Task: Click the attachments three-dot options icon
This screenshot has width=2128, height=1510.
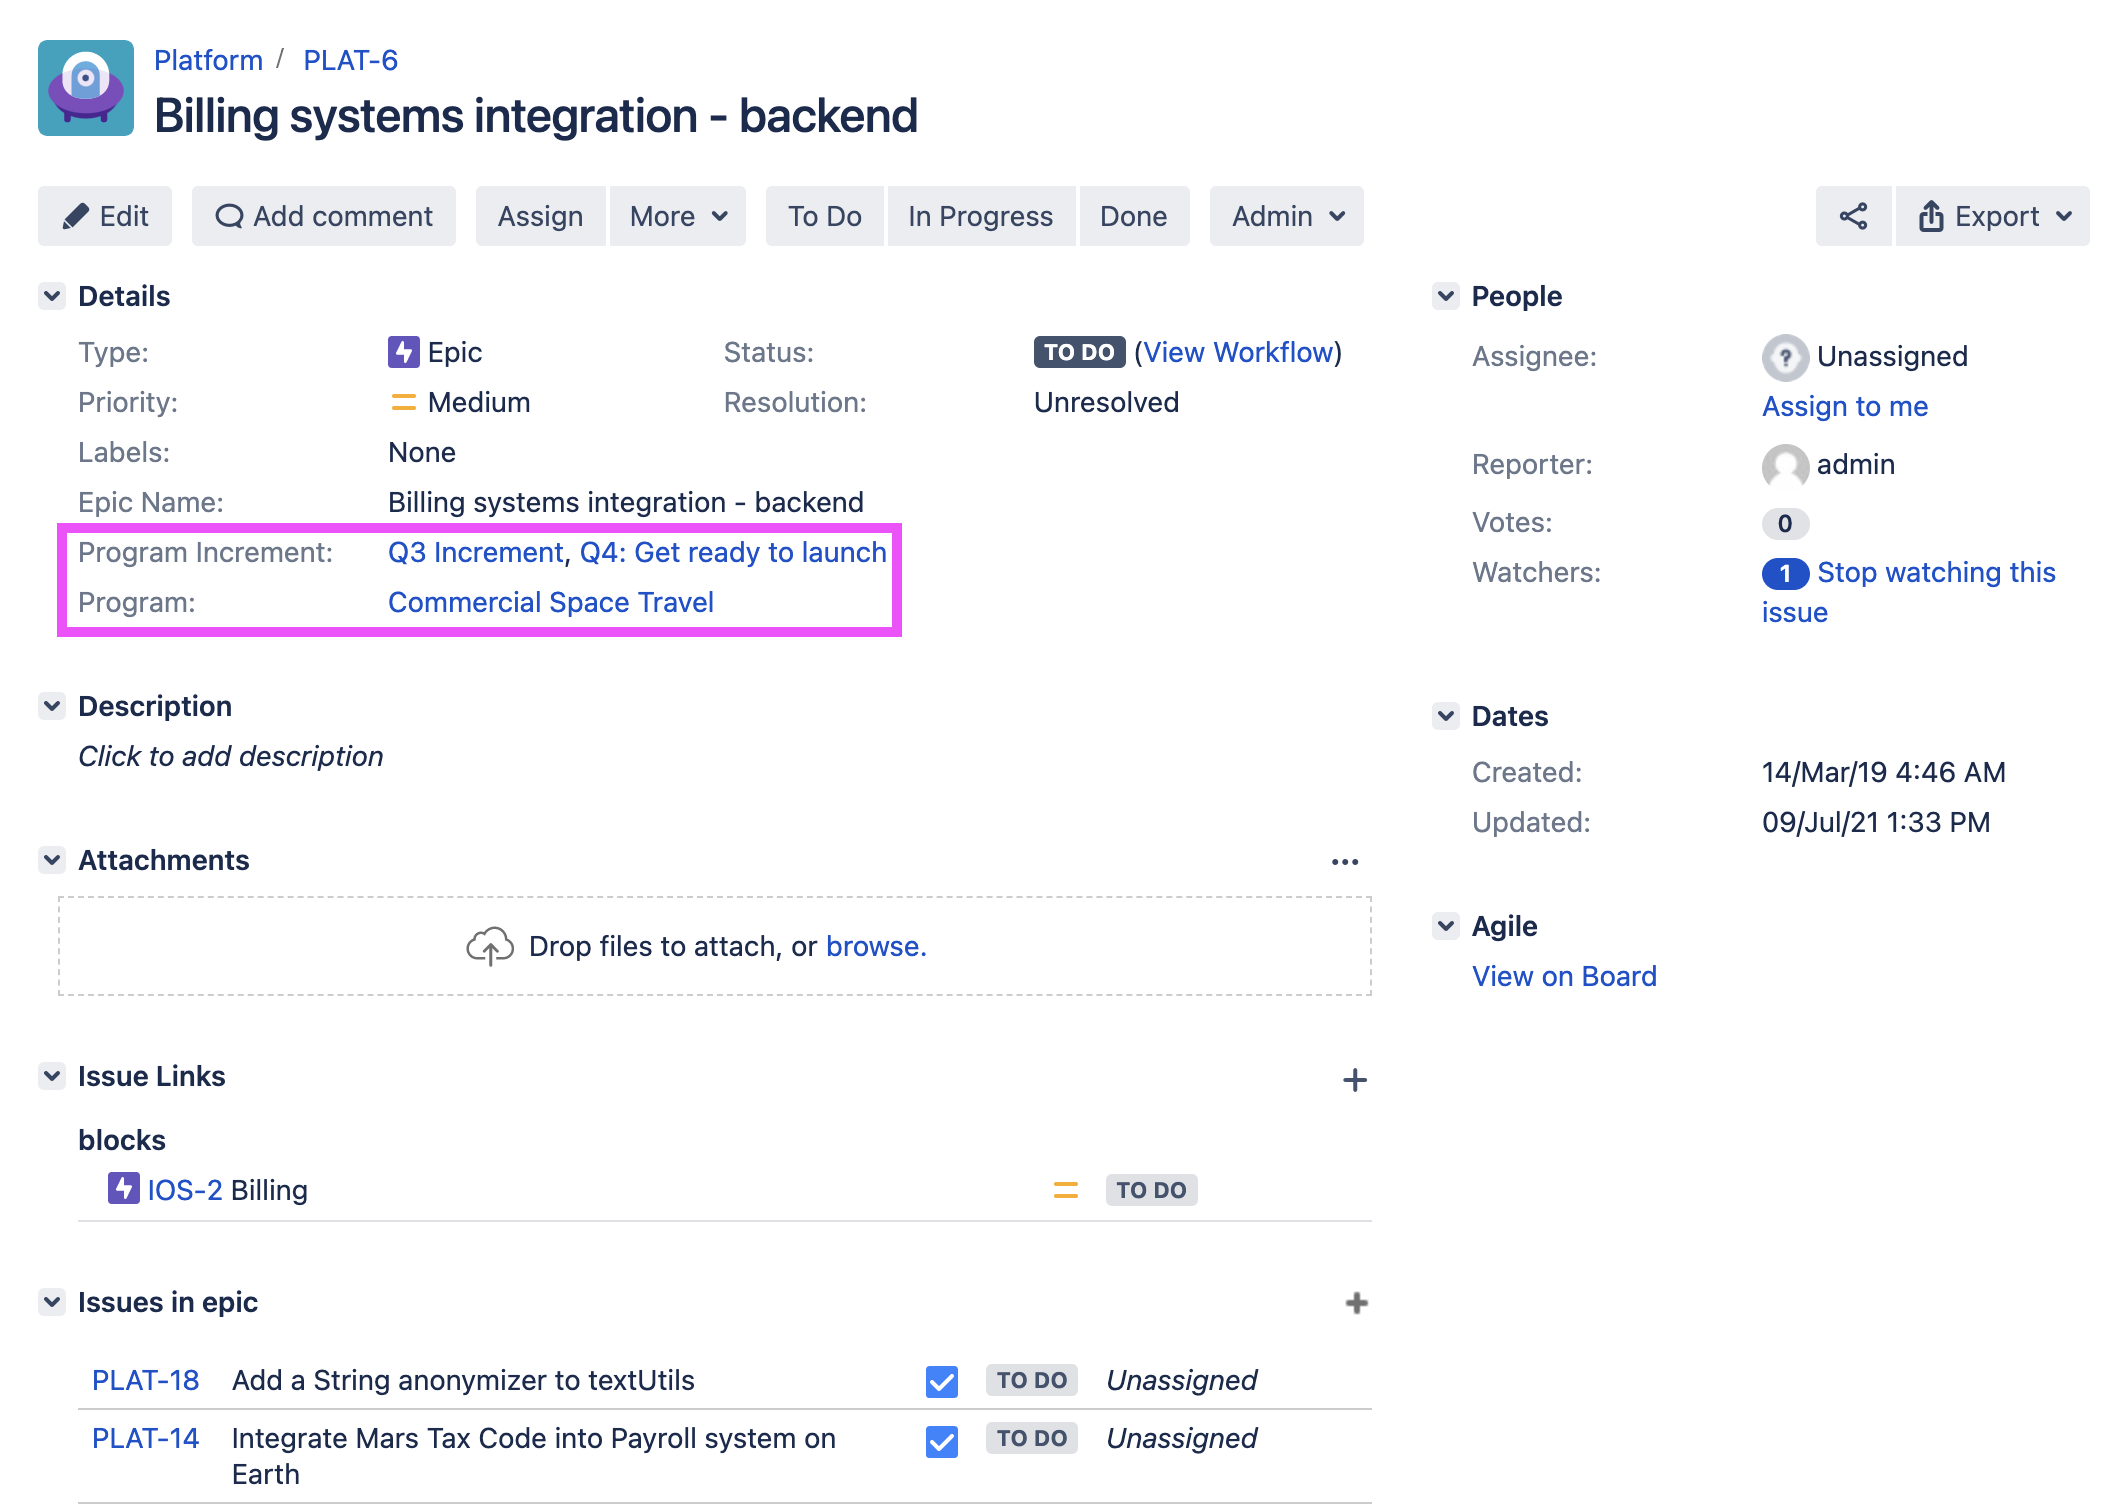Action: coord(1344,862)
